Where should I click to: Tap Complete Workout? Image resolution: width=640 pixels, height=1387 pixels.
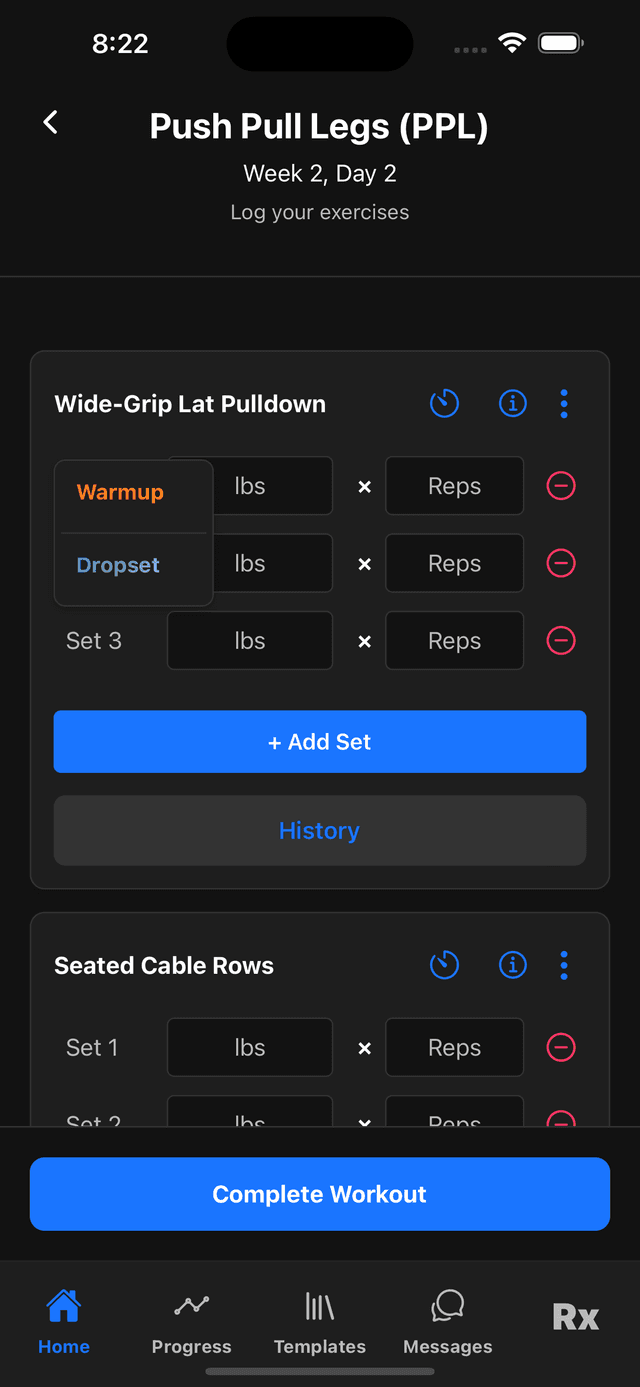point(319,1194)
